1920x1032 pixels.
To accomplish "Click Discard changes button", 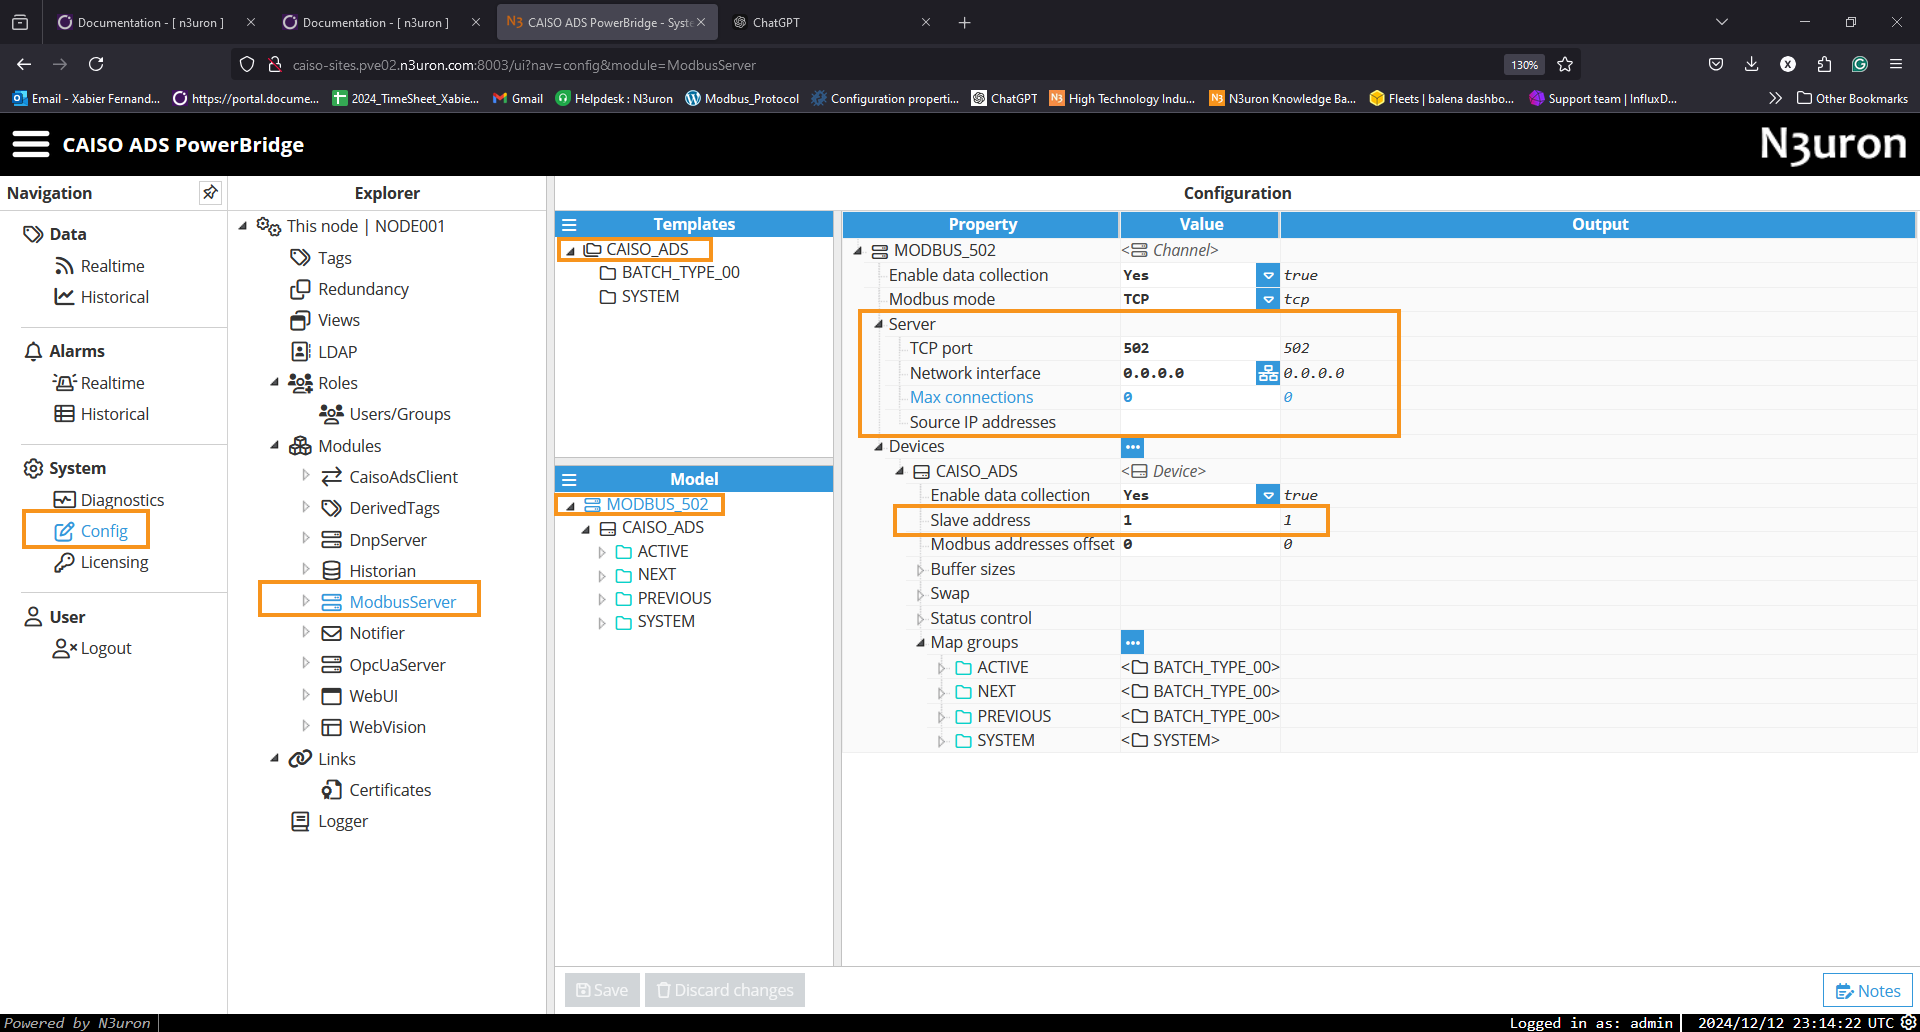I will [725, 990].
